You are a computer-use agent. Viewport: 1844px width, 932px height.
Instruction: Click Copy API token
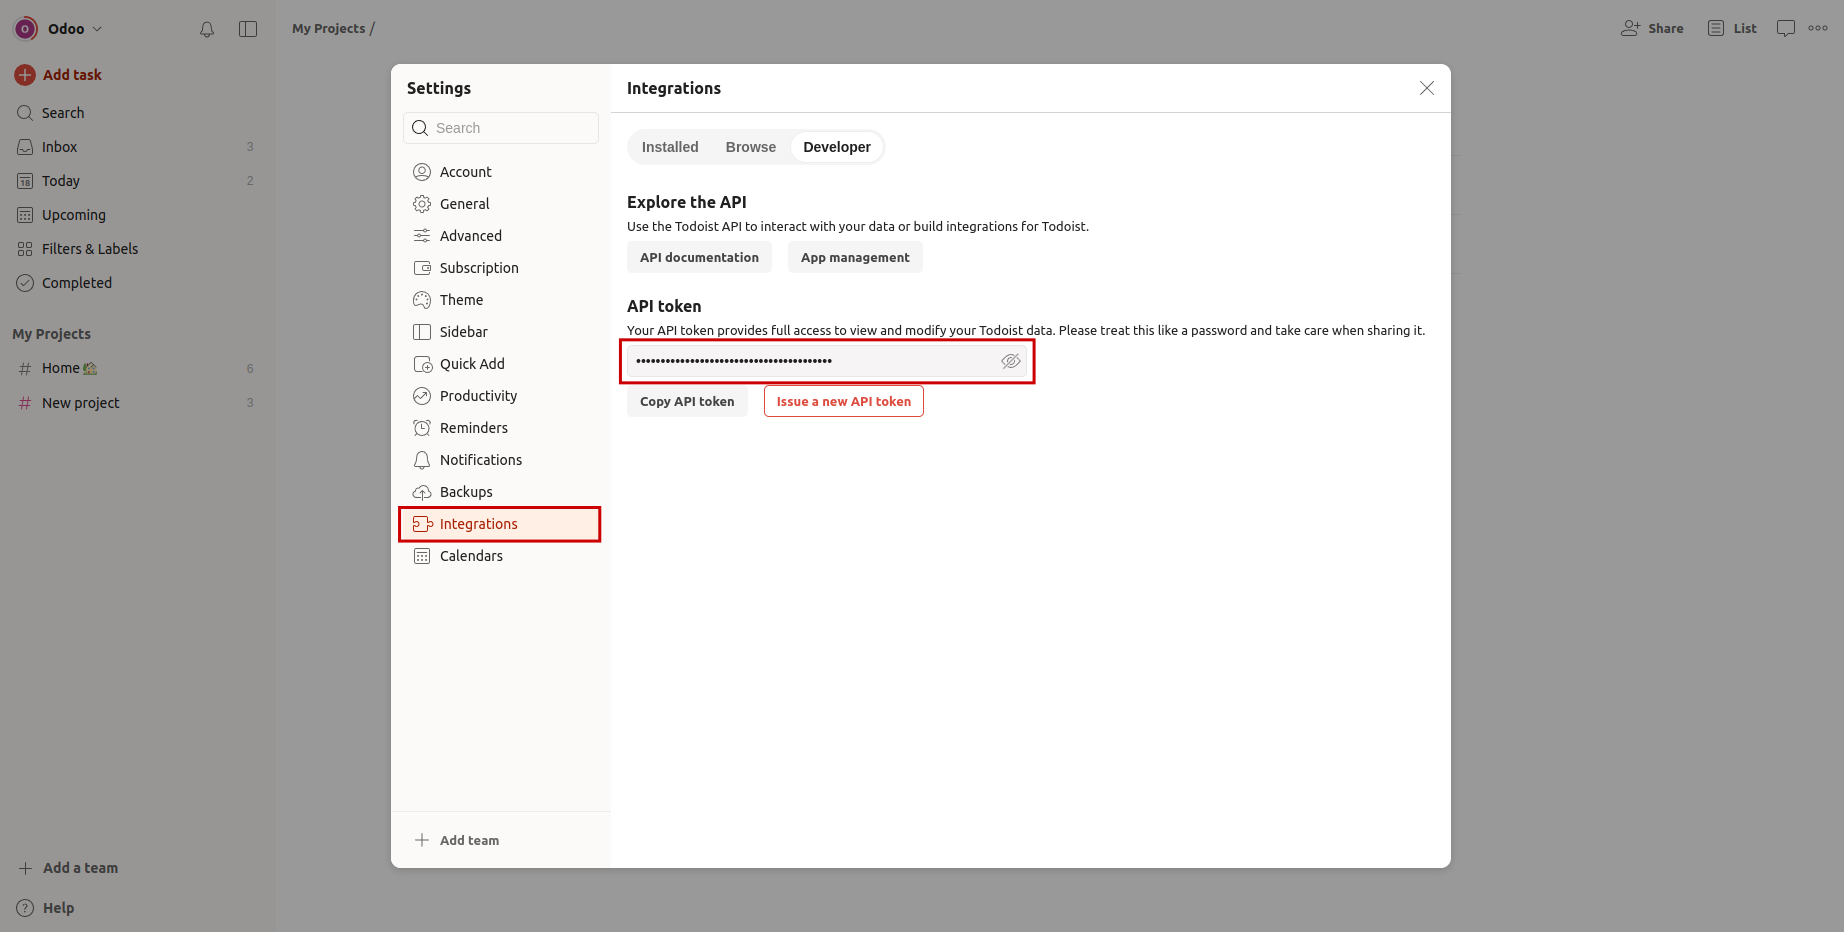tap(687, 401)
